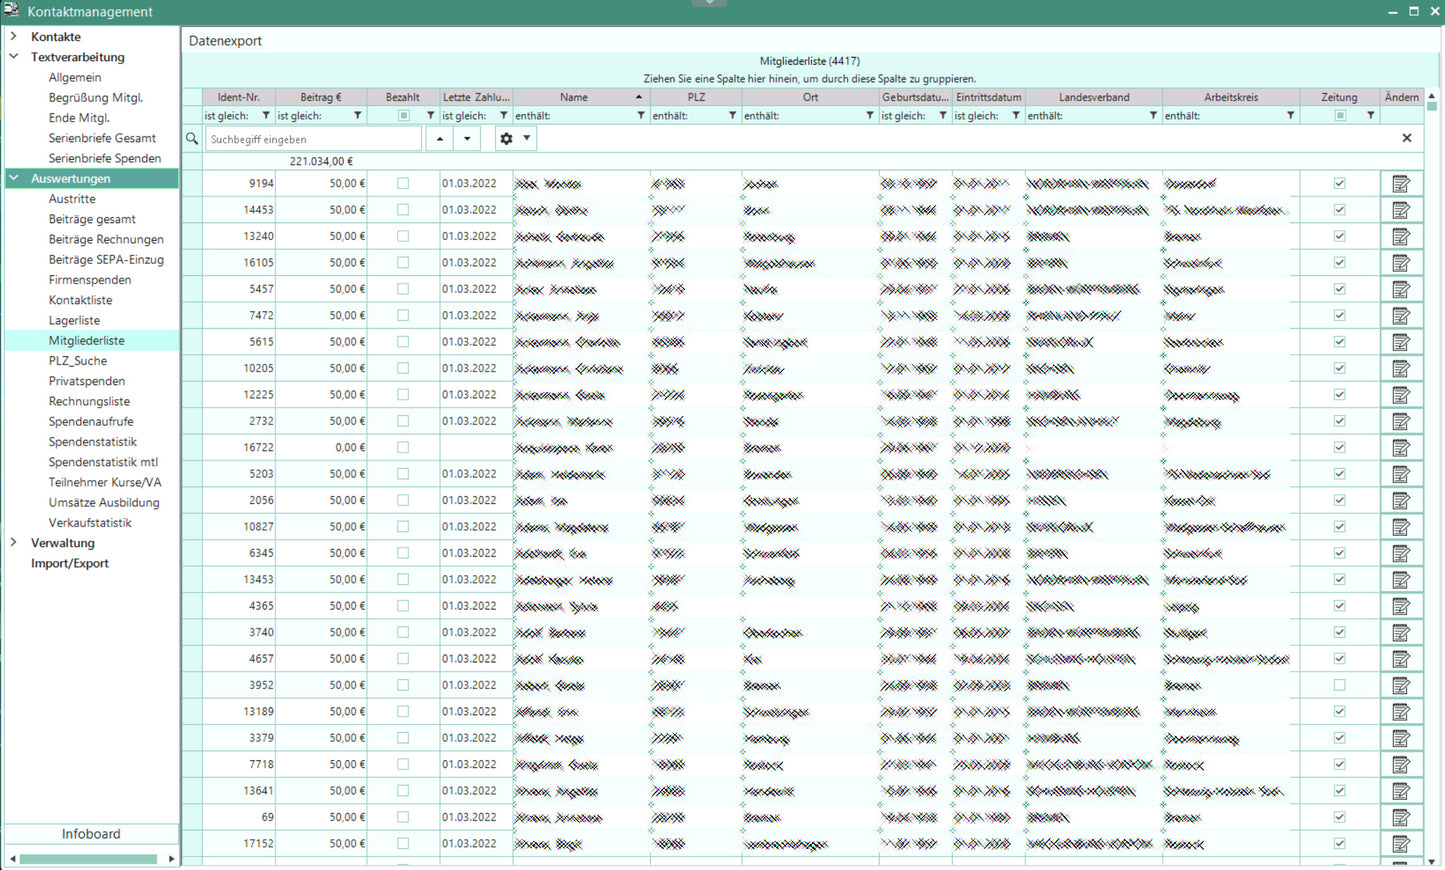Close the search bar with X

point(1406,138)
